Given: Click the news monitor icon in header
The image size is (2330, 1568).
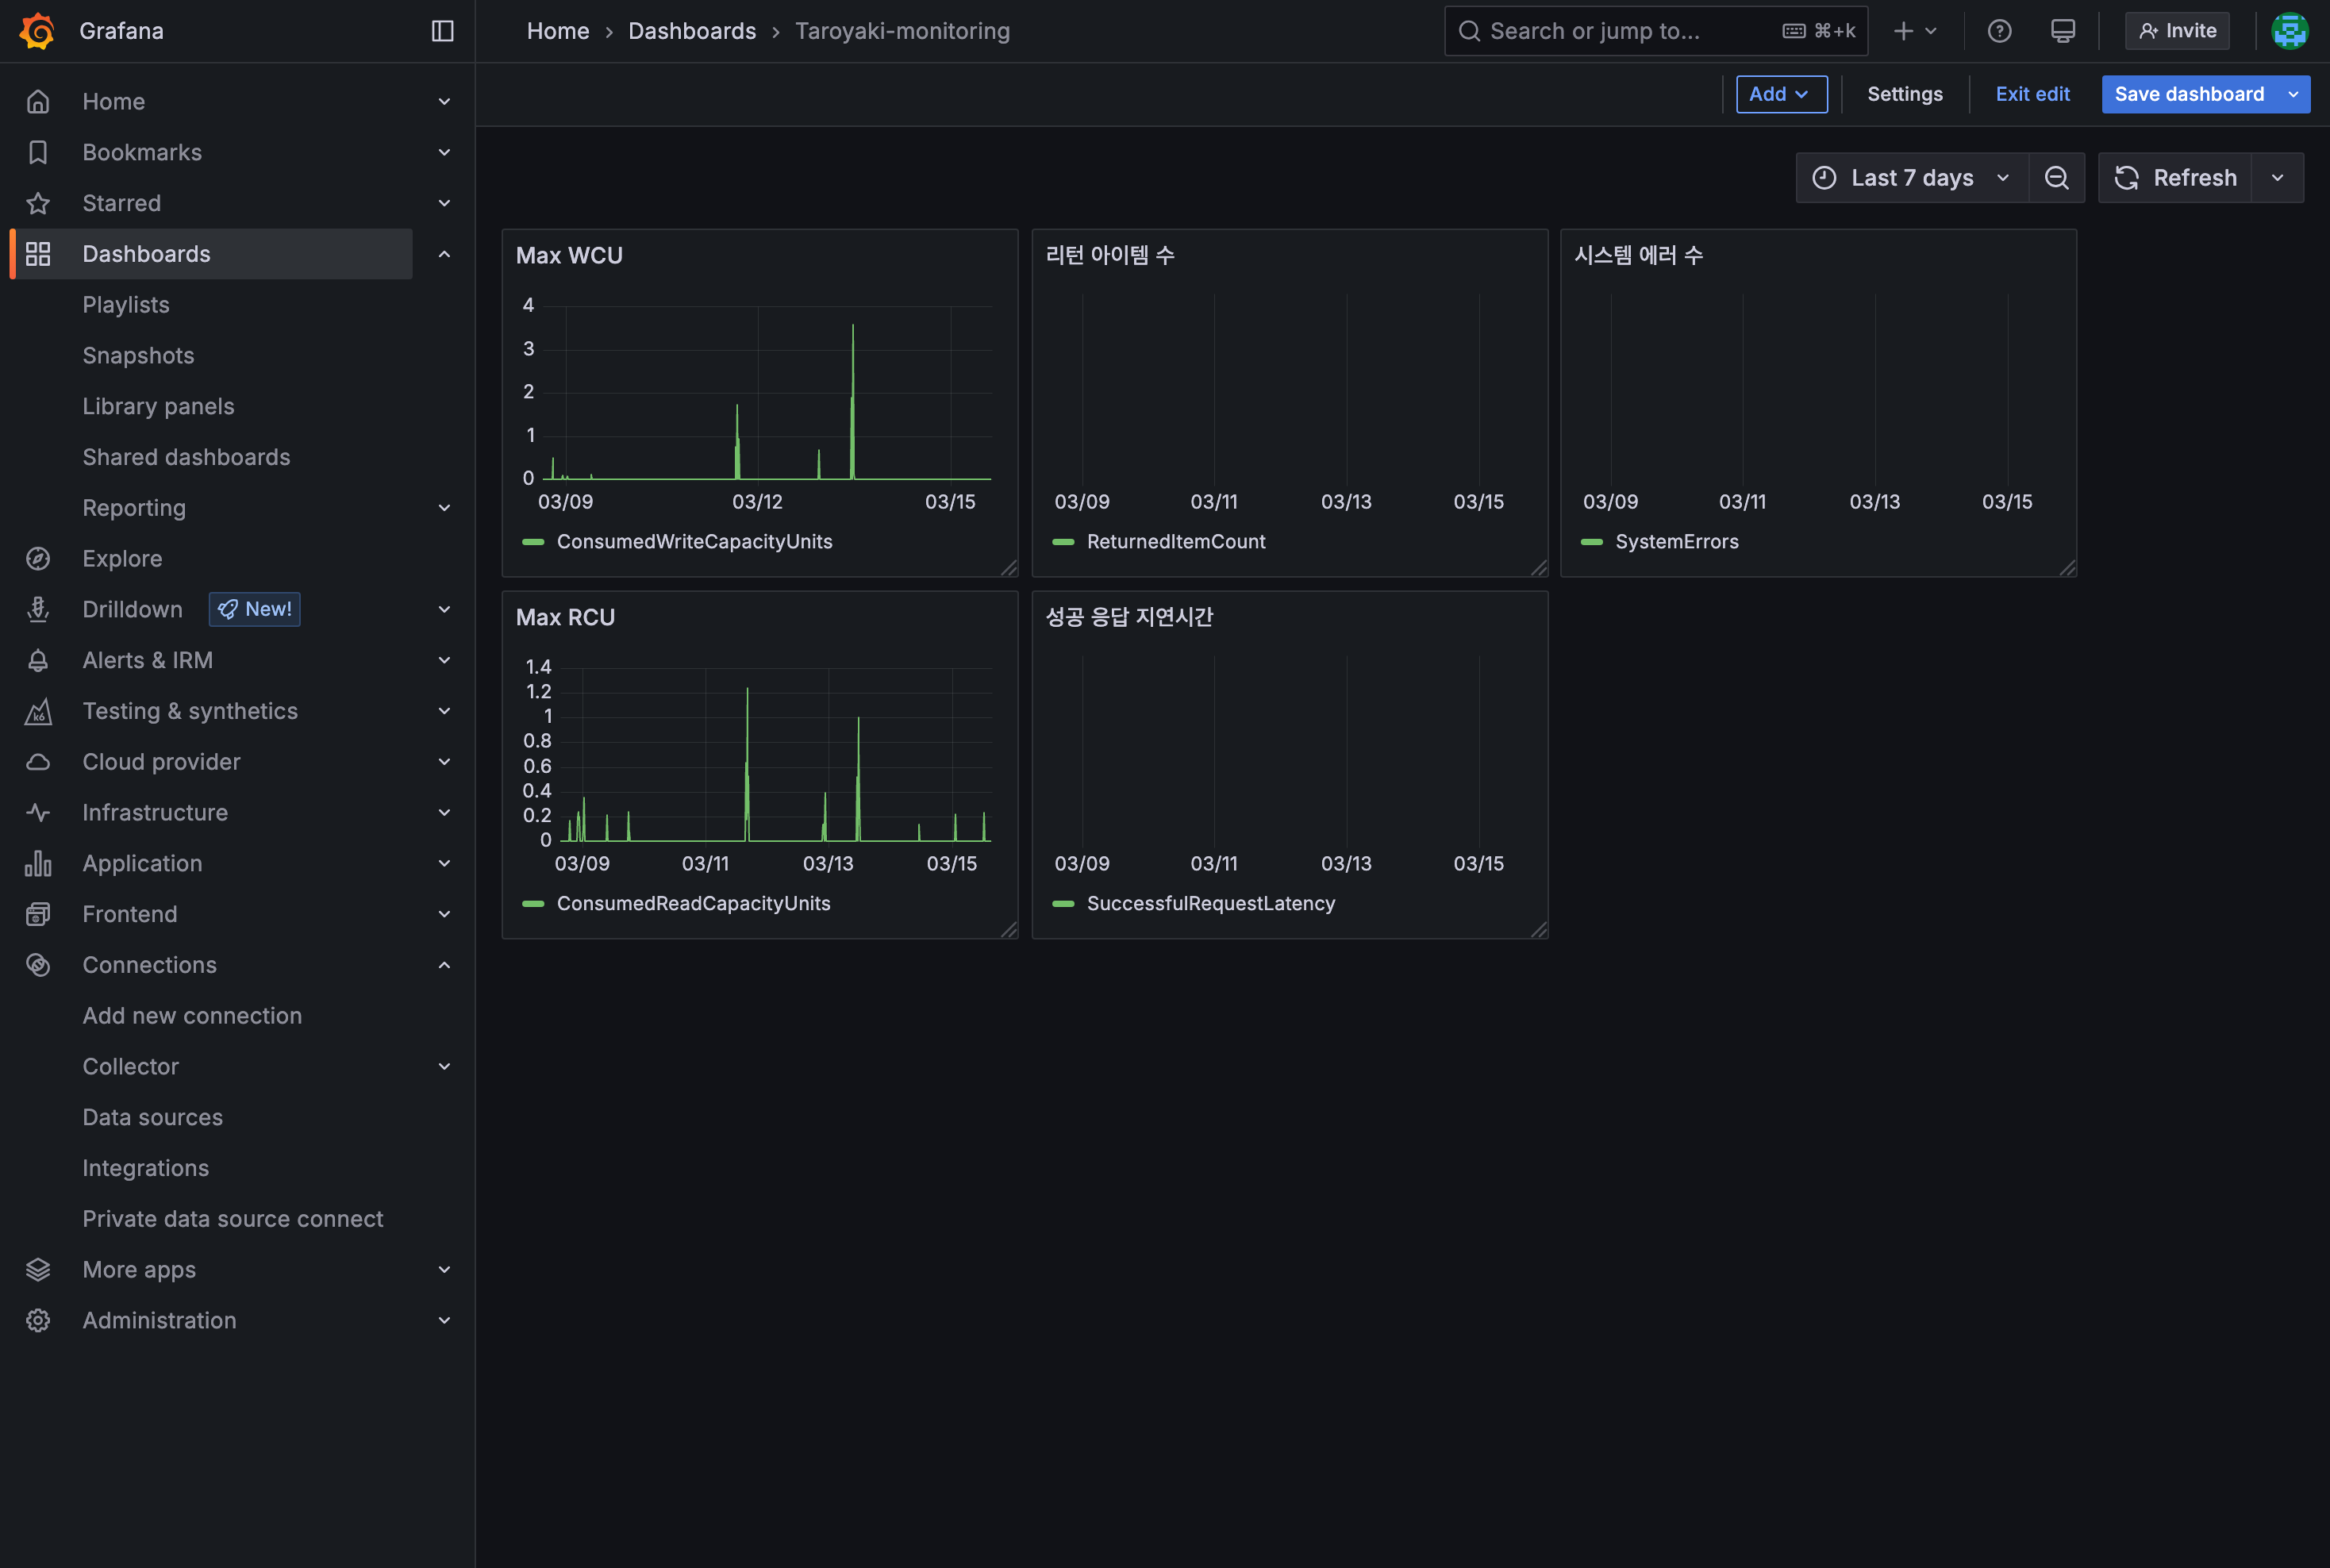Looking at the screenshot, I should 2062,31.
